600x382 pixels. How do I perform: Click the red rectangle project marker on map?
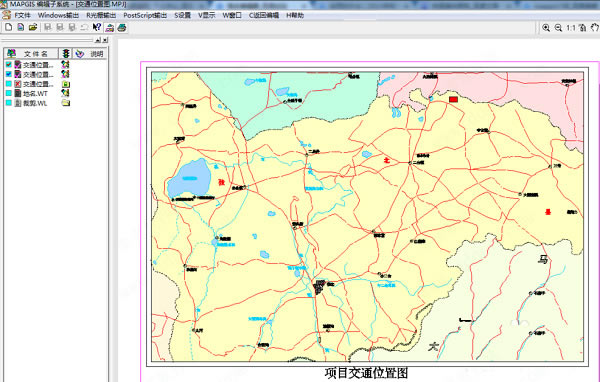[x=453, y=99]
